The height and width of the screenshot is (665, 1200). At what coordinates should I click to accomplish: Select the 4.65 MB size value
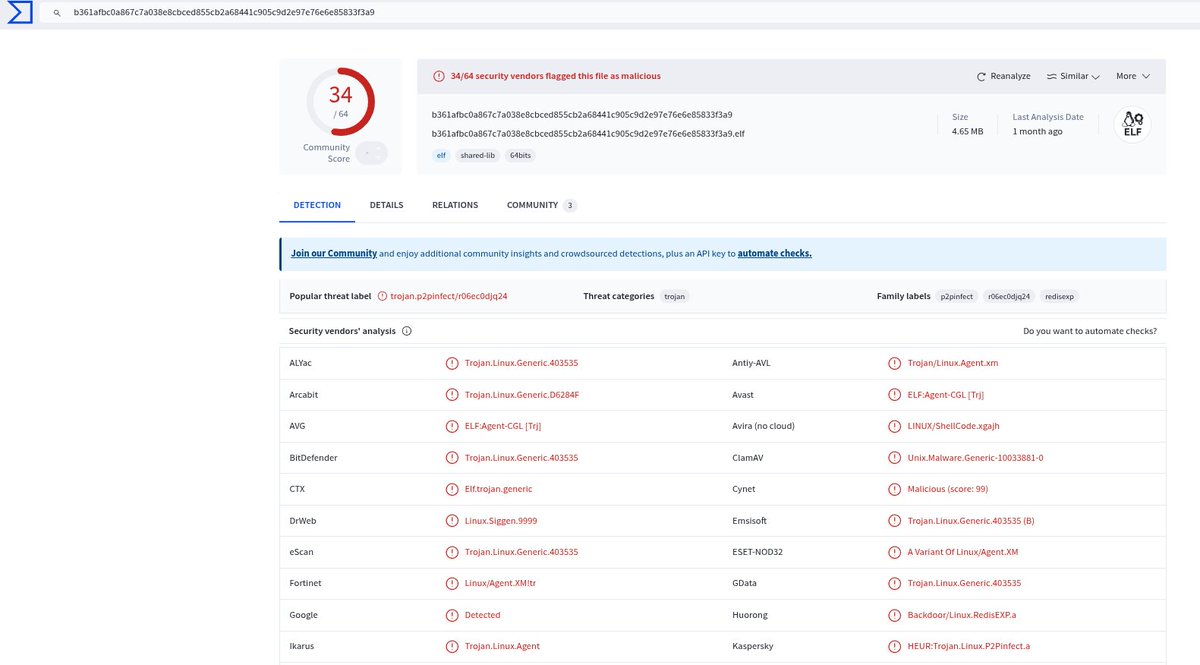click(967, 132)
